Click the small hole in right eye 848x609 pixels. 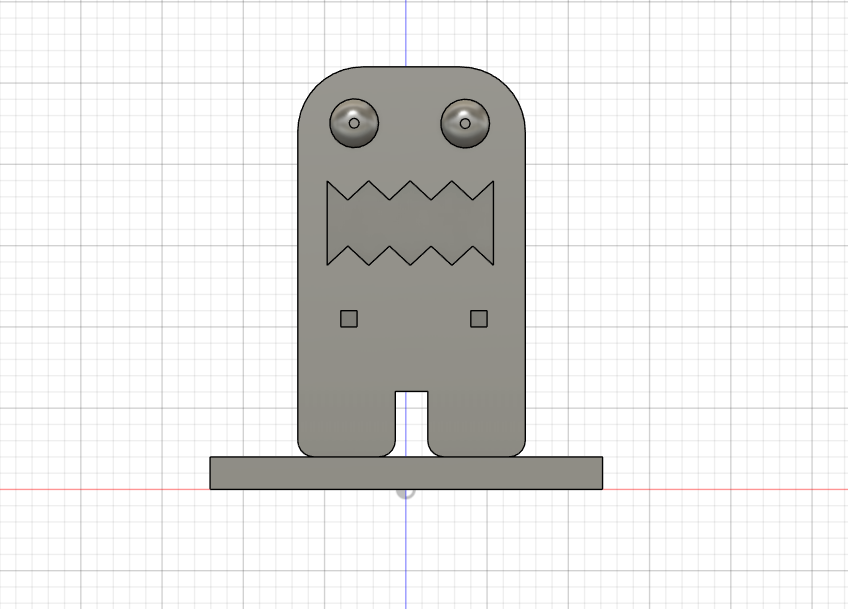[464, 124]
